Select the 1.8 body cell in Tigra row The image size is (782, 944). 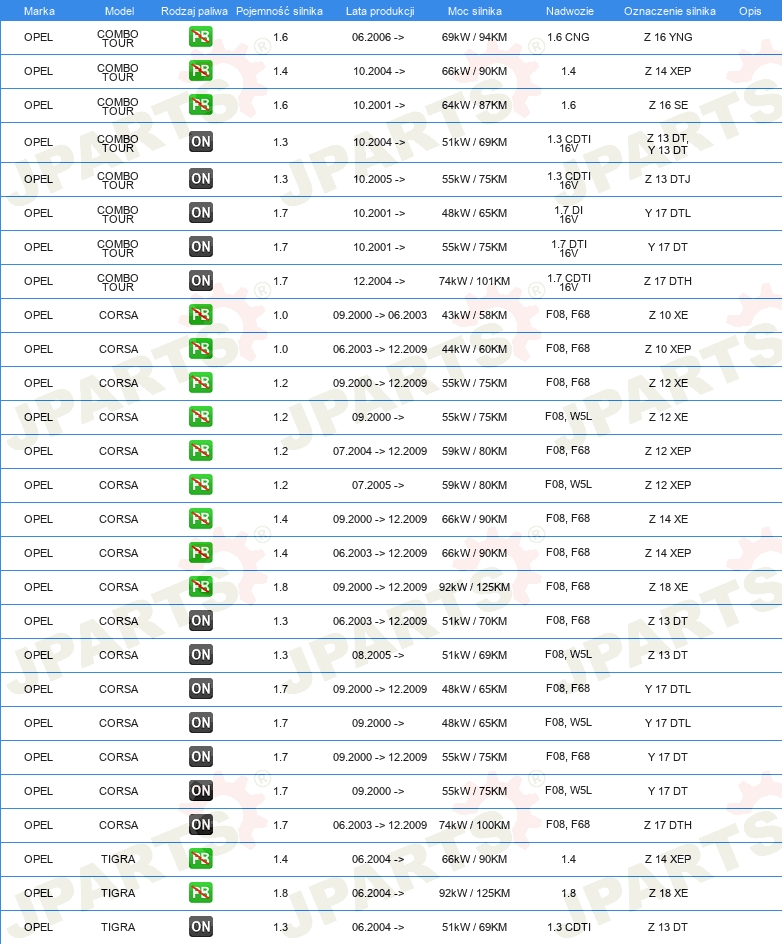569,893
